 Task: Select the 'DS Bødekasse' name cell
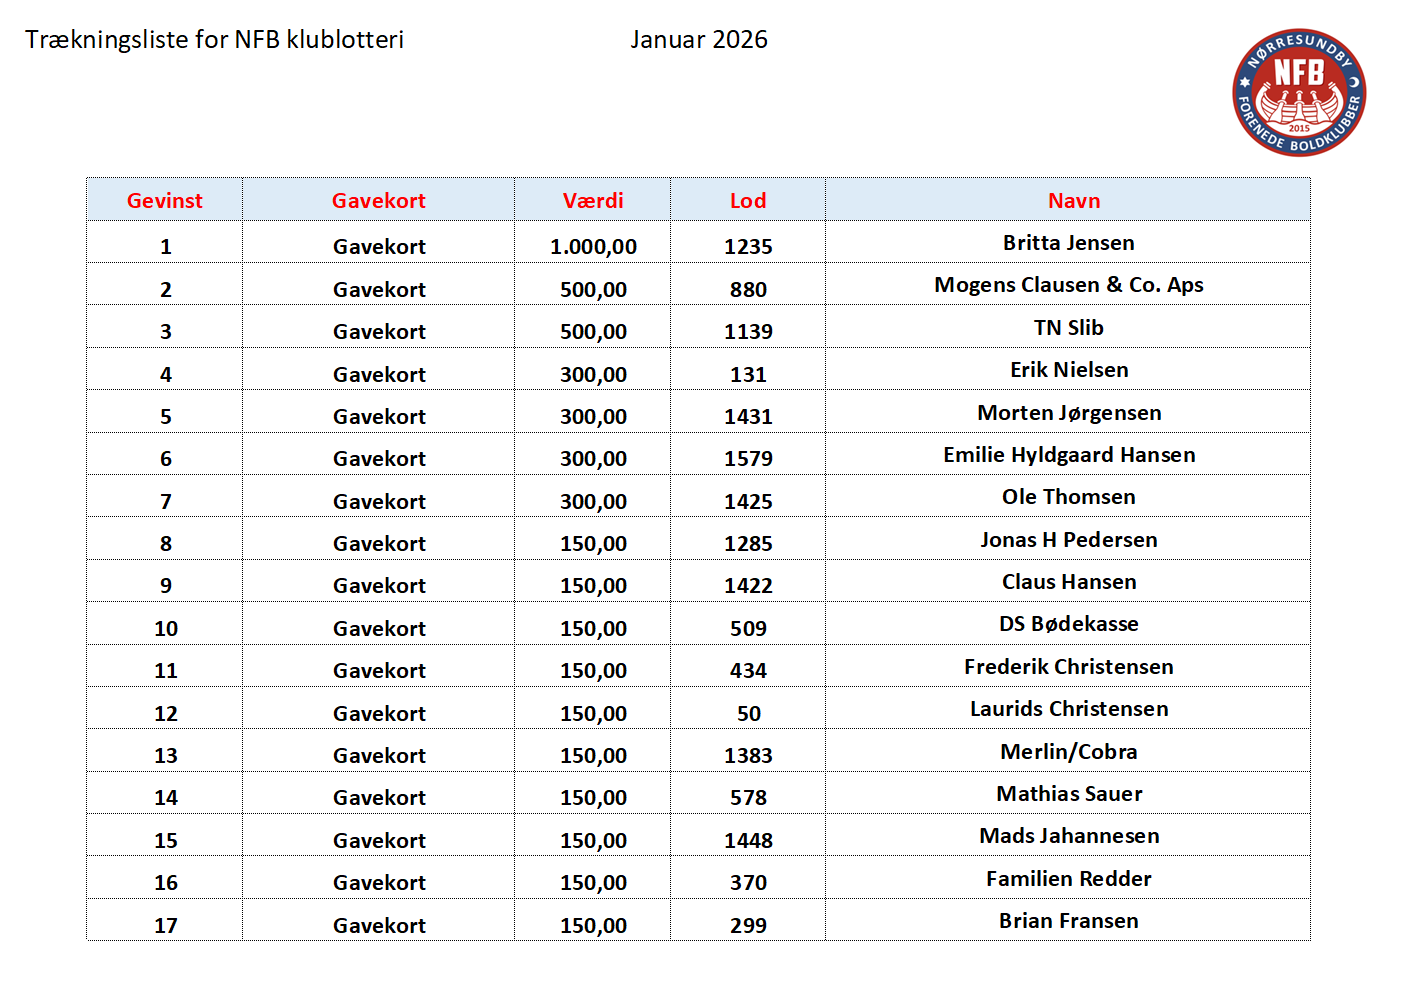point(1068,624)
